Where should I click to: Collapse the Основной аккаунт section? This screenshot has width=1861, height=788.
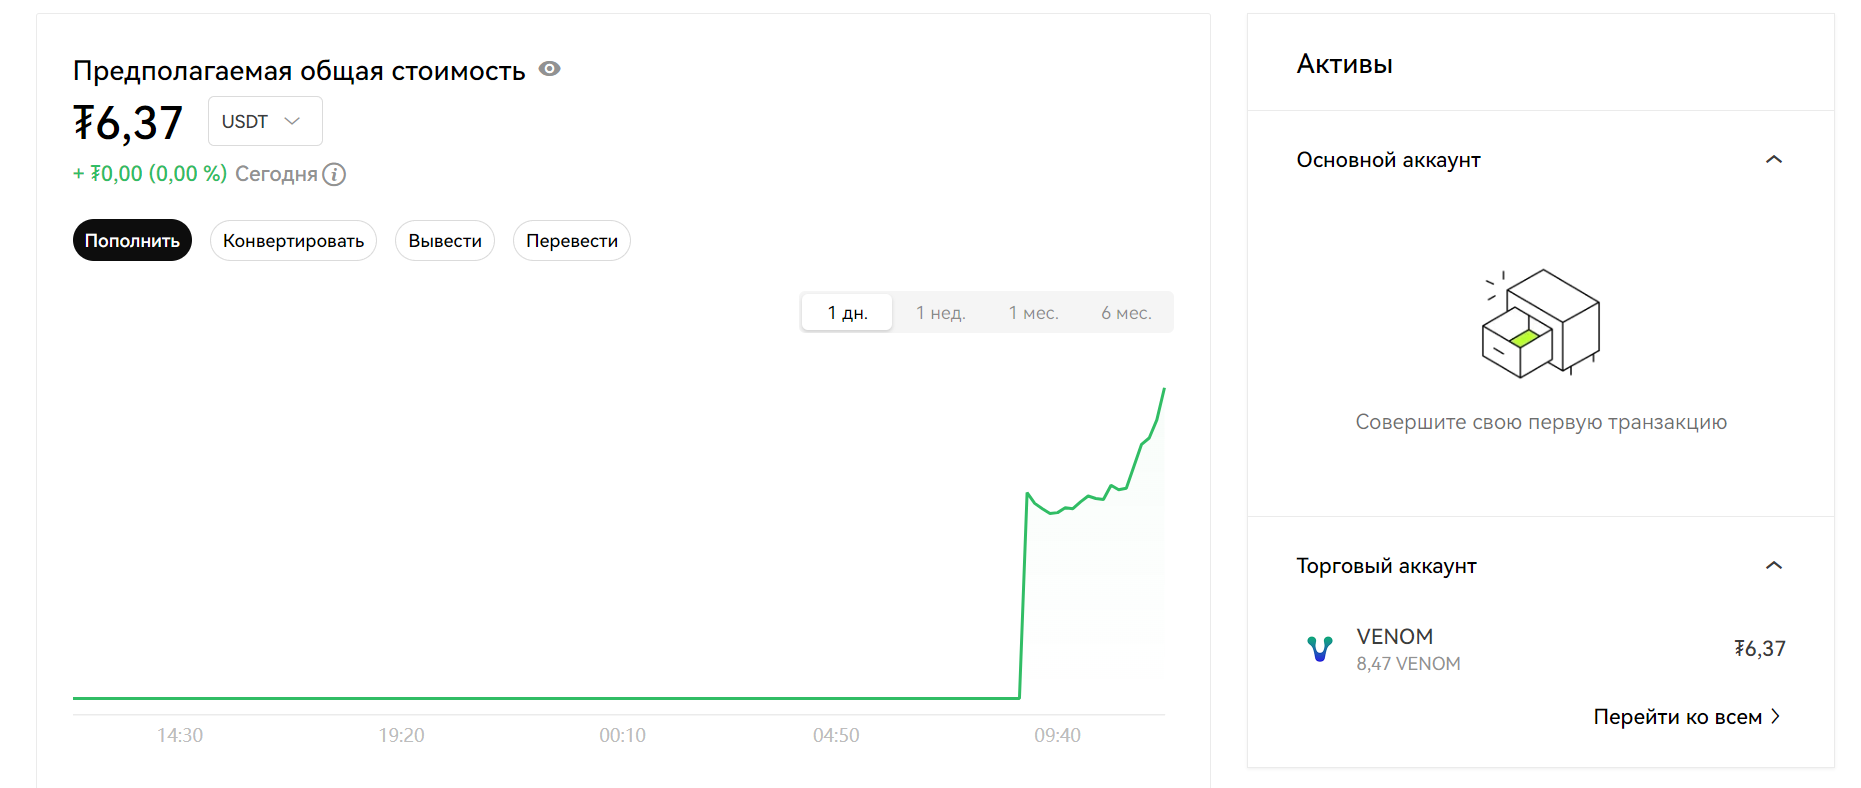pyautogui.click(x=1773, y=160)
